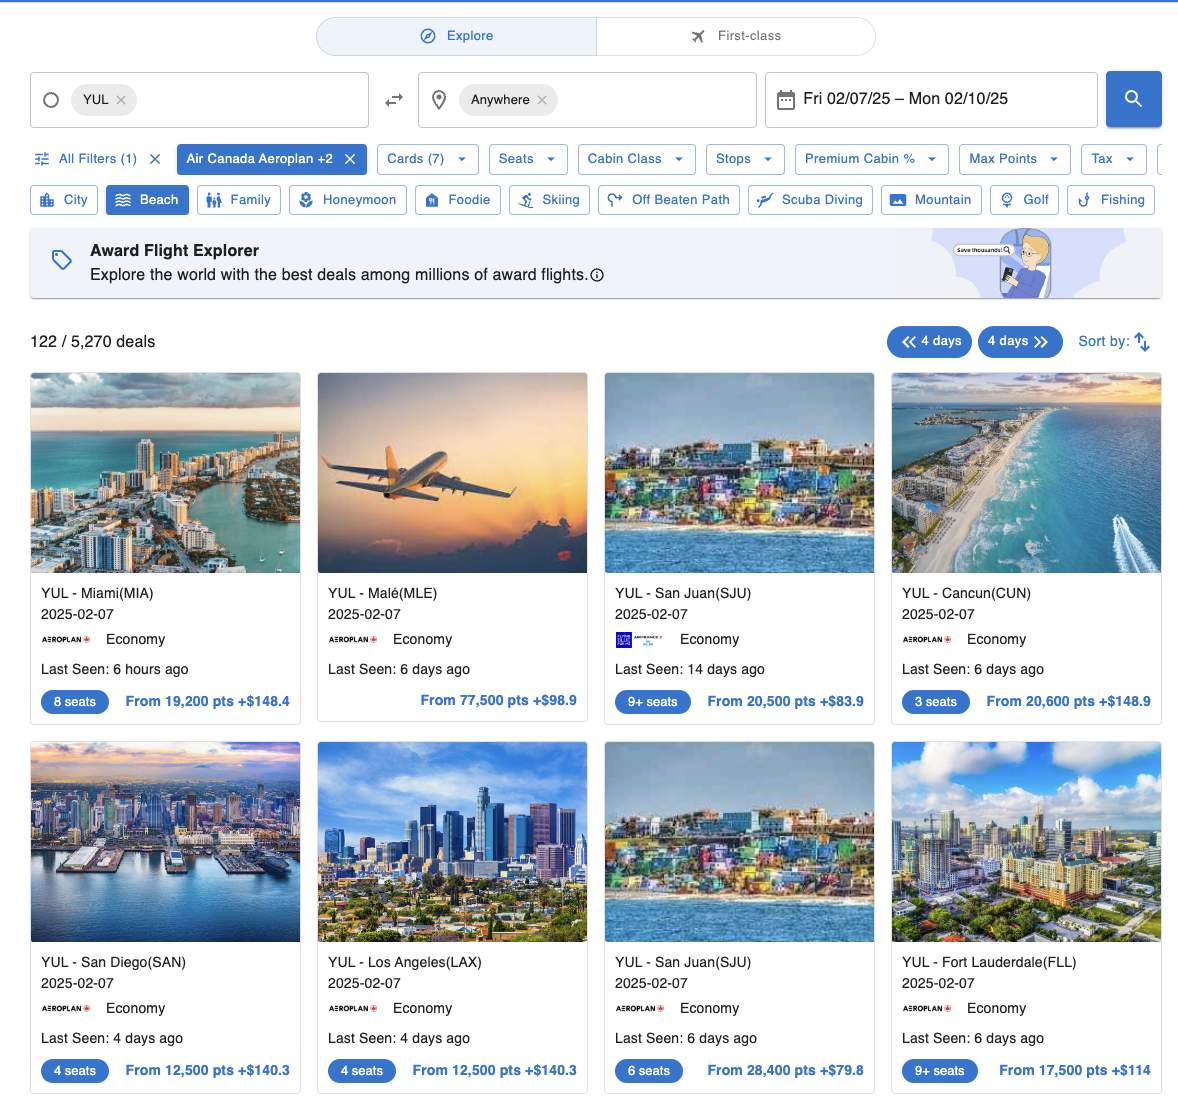Screen dimensions: 1178x1106
Task: Click Aeroplan logo on Miami card
Action: pos(66,640)
